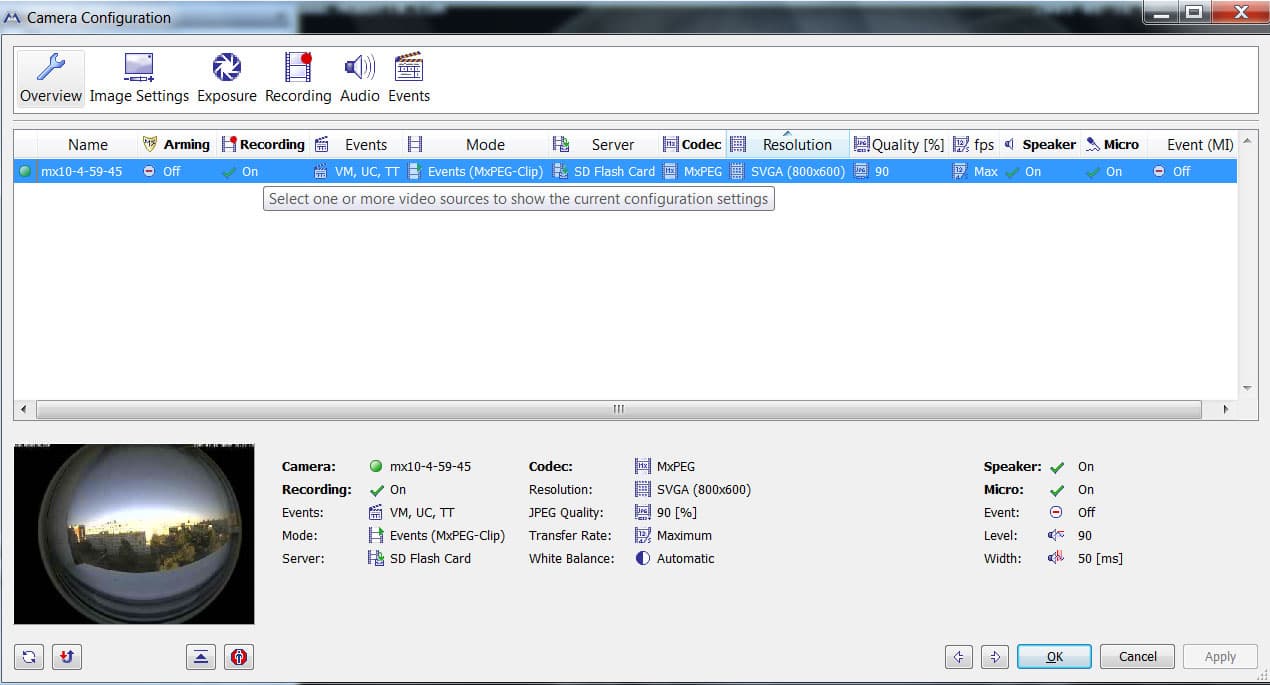Click the table's scroll-right arrow

pos(1227,409)
